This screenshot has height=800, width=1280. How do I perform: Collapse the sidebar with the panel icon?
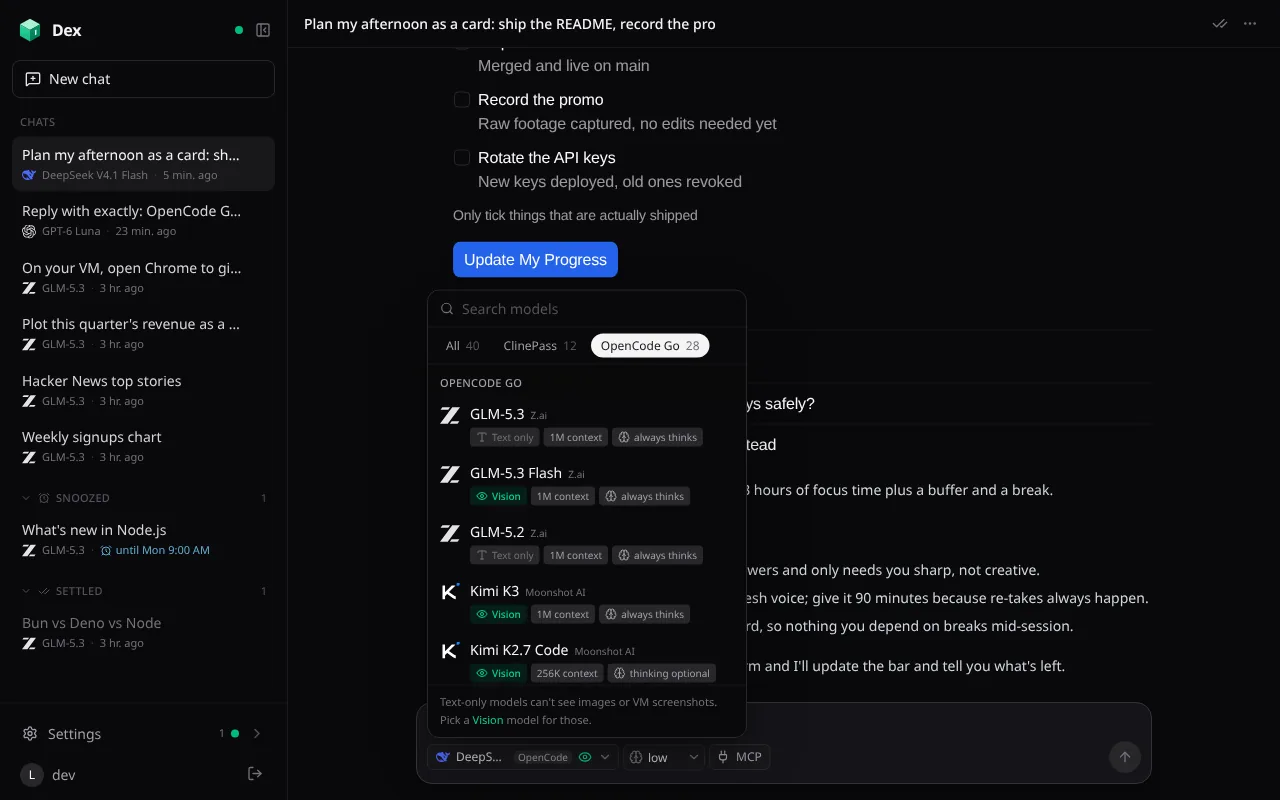263,30
